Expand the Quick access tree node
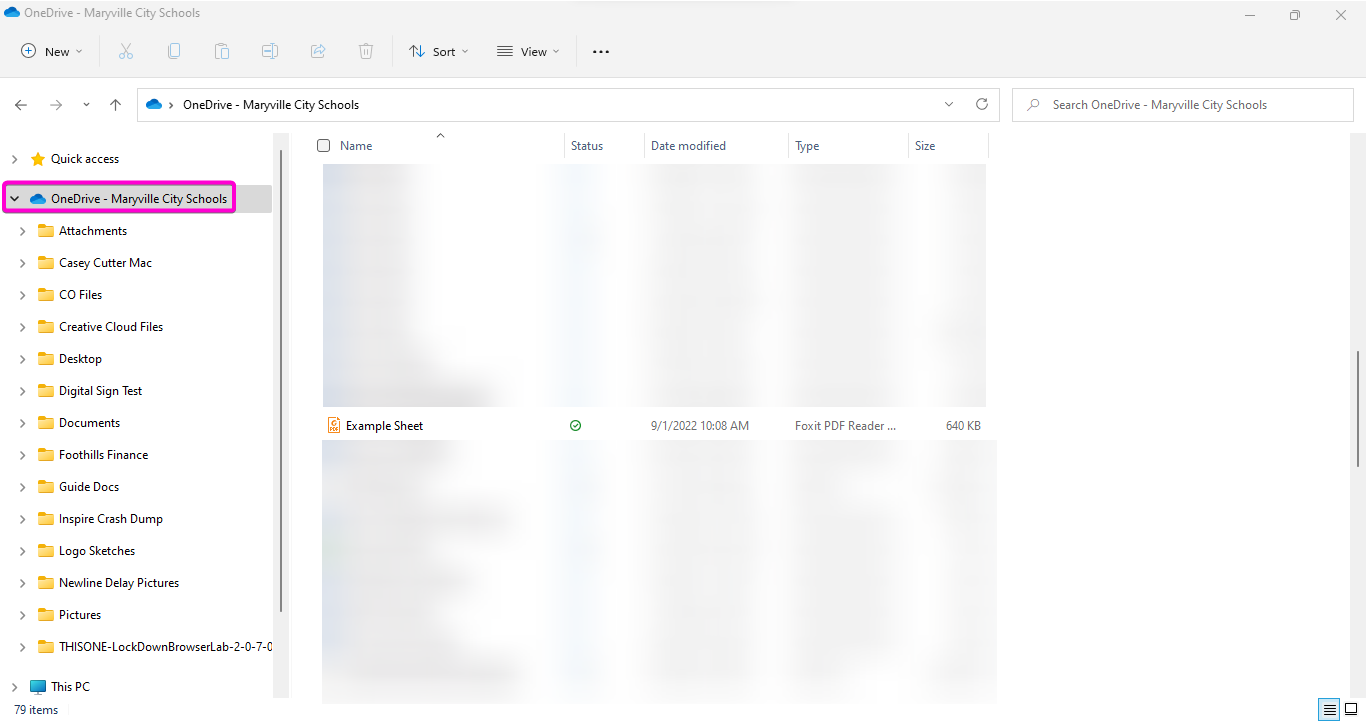The width and height of the screenshot is (1366, 721). 14,159
